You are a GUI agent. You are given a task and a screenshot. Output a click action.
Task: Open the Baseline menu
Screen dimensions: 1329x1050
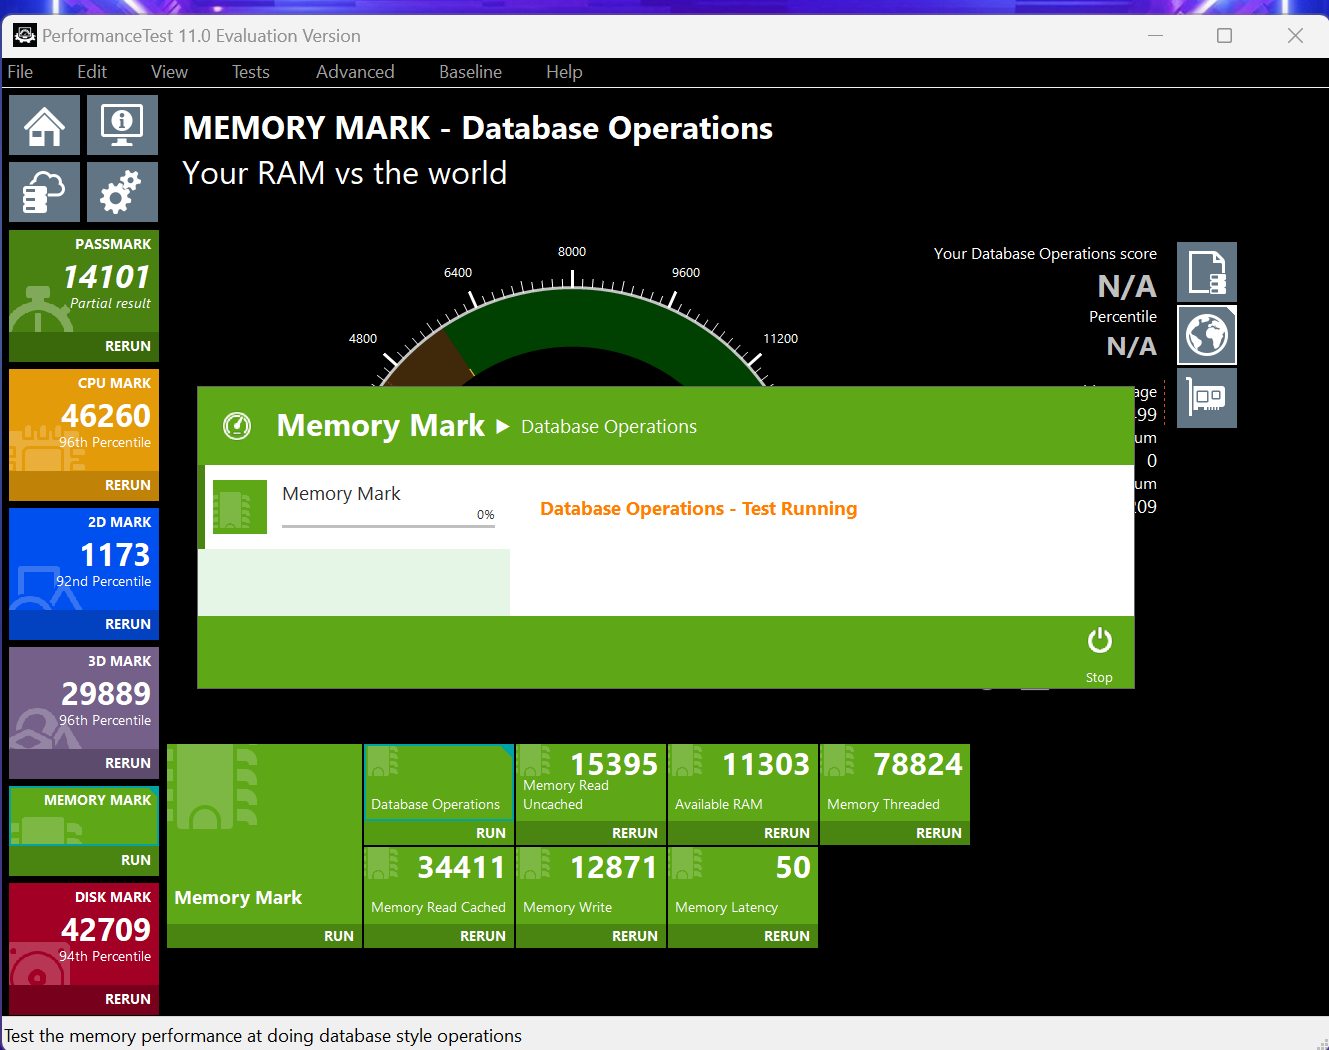[x=470, y=72]
